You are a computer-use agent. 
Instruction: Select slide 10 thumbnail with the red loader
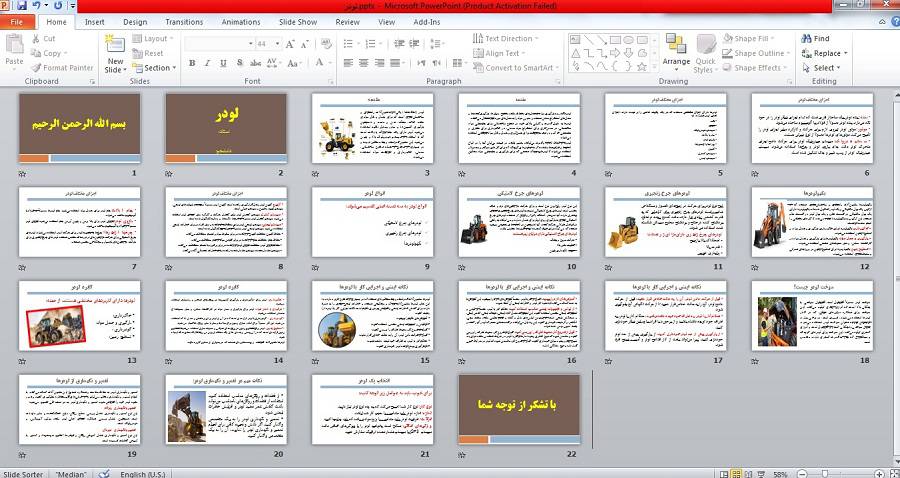point(519,222)
